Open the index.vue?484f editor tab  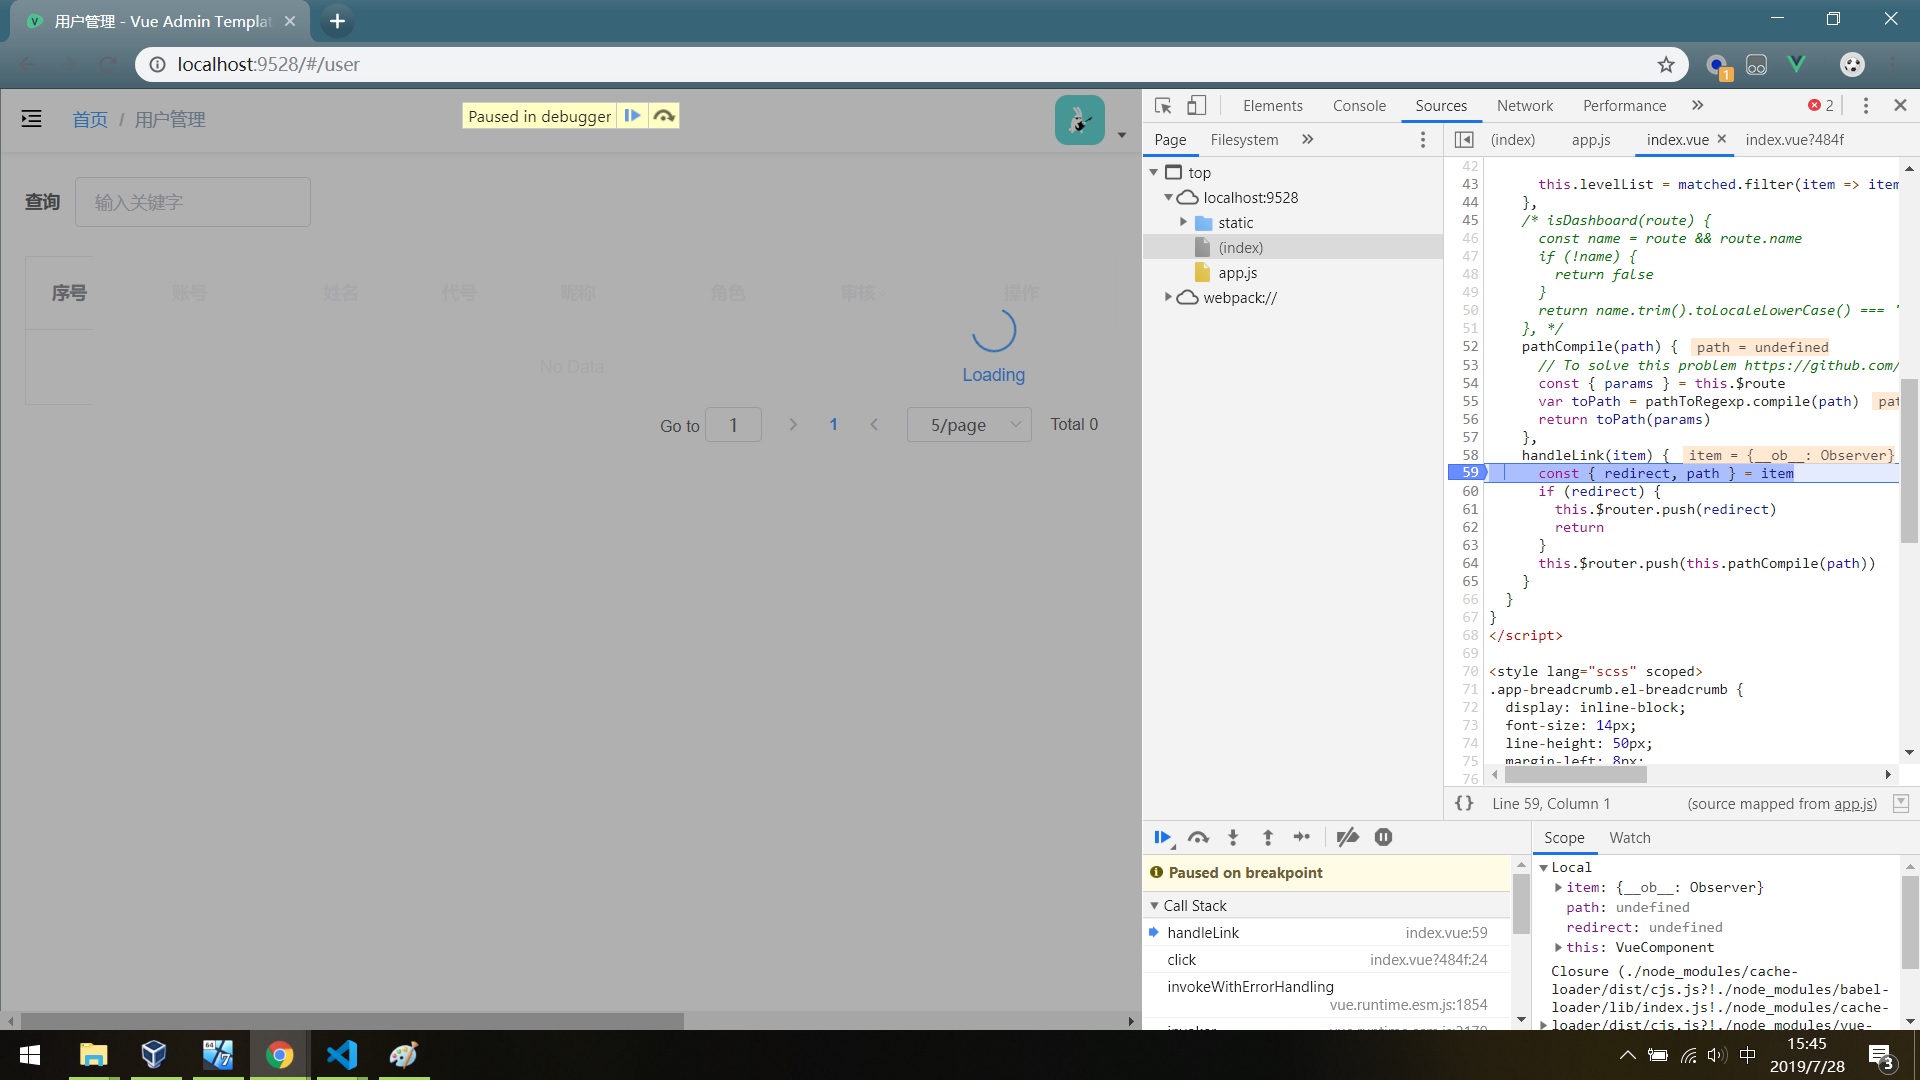tap(1794, 140)
